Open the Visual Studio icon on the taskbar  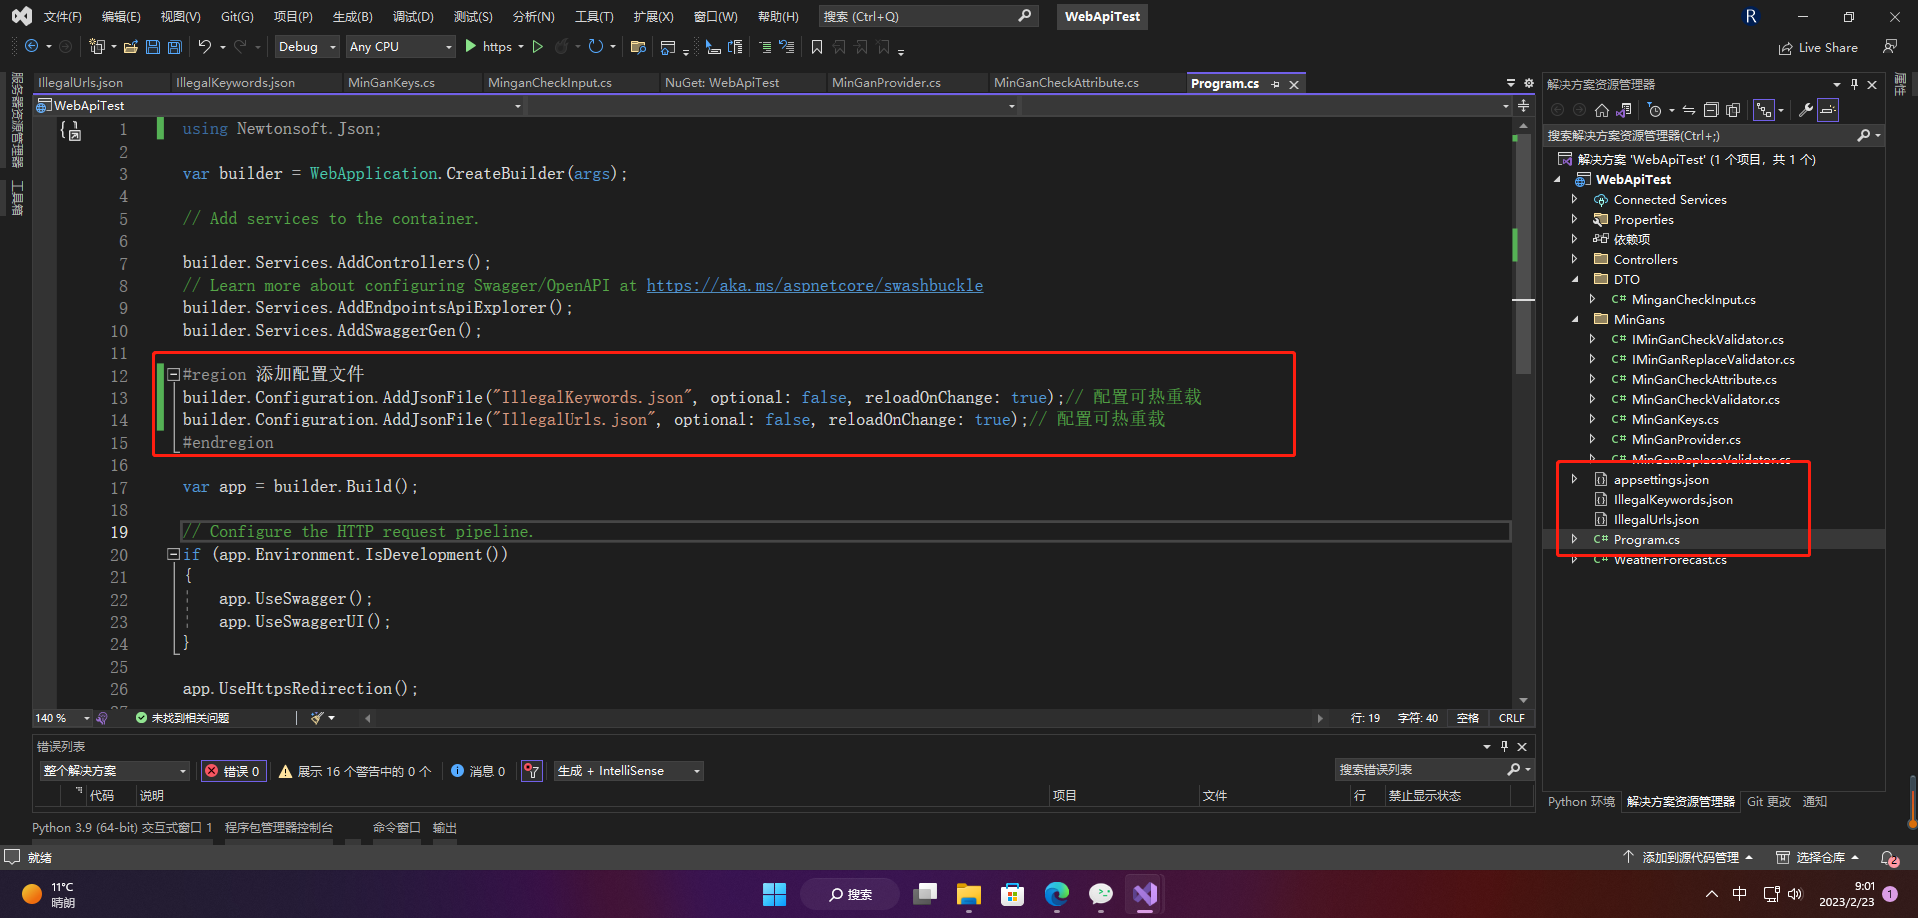click(x=1145, y=894)
